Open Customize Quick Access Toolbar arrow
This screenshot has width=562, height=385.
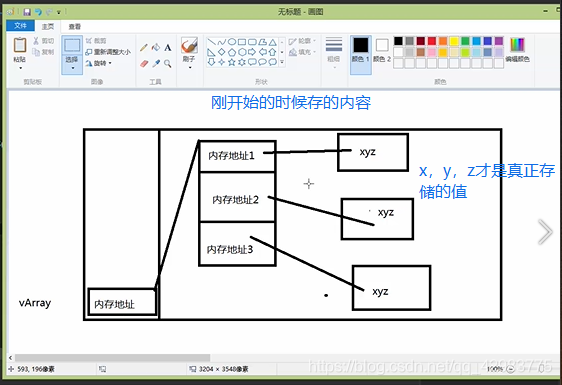pyautogui.click(x=59, y=12)
